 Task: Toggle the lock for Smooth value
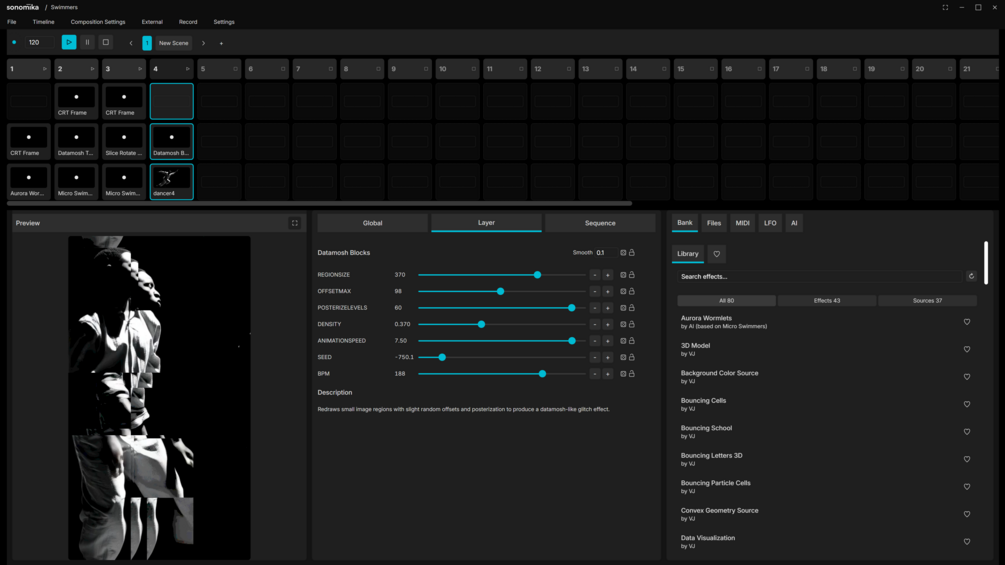pos(631,252)
